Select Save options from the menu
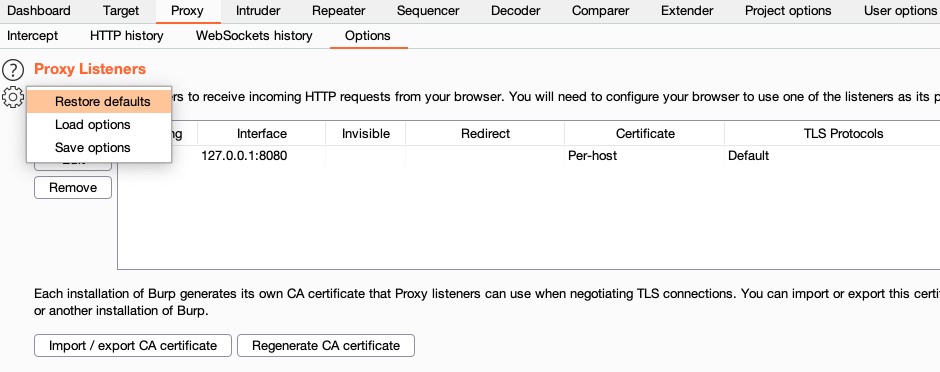Image resolution: width=940 pixels, height=372 pixels. tap(99, 147)
